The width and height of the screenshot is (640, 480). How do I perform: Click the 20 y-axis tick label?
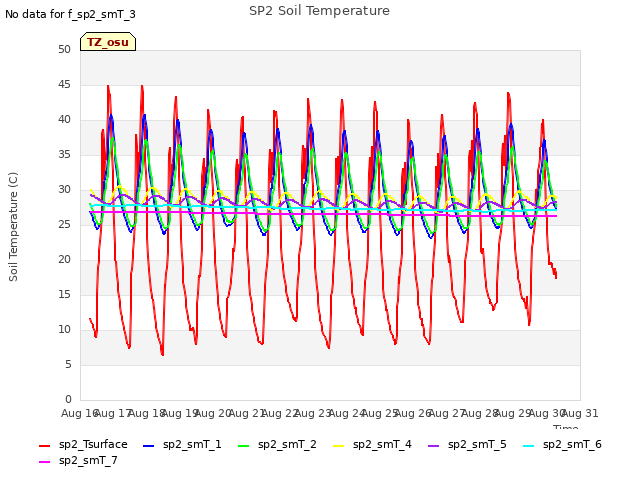[x=64, y=259]
